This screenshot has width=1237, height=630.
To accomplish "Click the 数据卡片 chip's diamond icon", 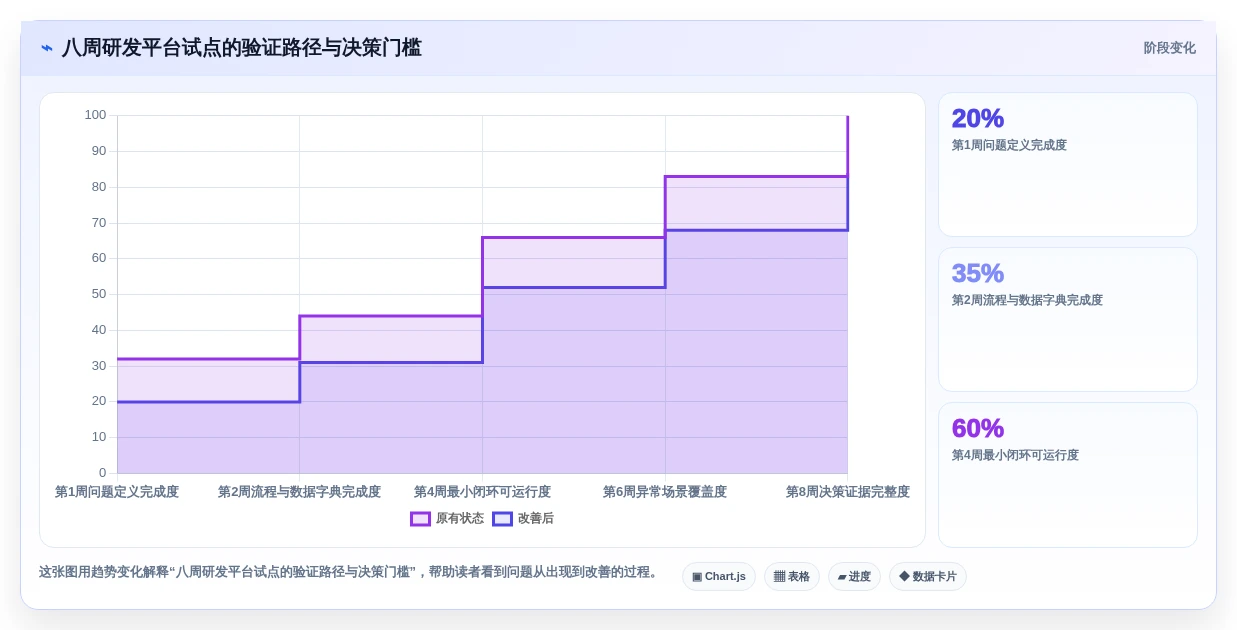I will click(904, 577).
